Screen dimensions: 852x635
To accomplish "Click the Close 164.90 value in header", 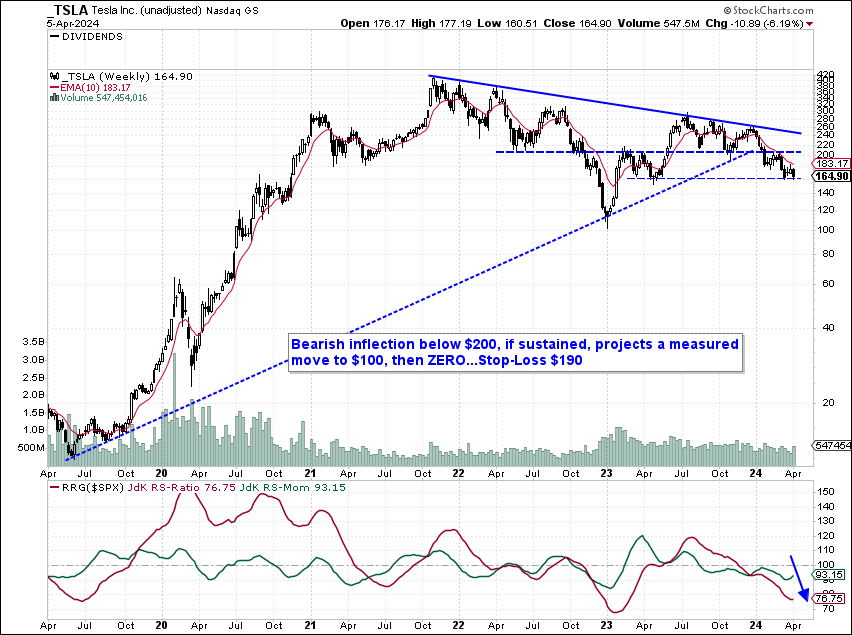I will pyautogui.click(x=577, y=23).
